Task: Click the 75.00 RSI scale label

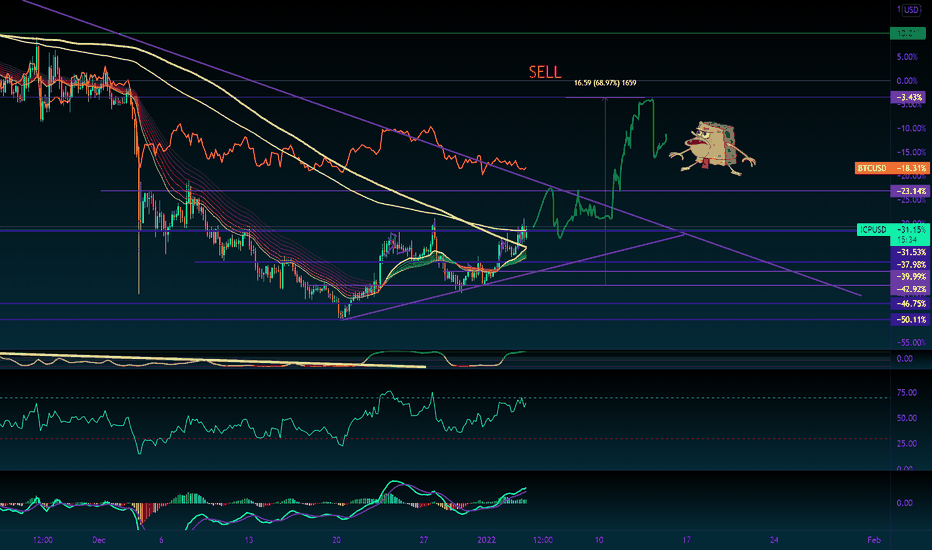Action: pyautogui.click(x=906, y=392)
